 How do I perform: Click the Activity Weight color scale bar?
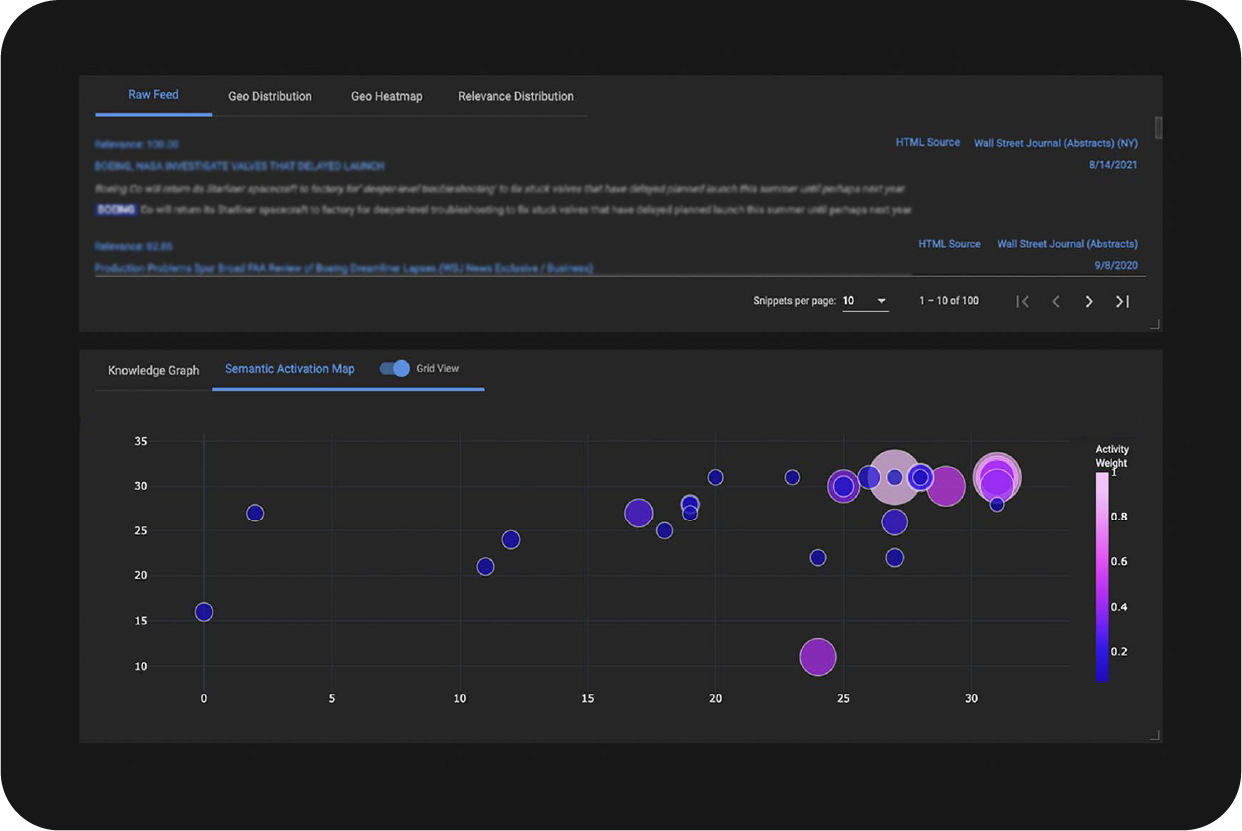1101,577
